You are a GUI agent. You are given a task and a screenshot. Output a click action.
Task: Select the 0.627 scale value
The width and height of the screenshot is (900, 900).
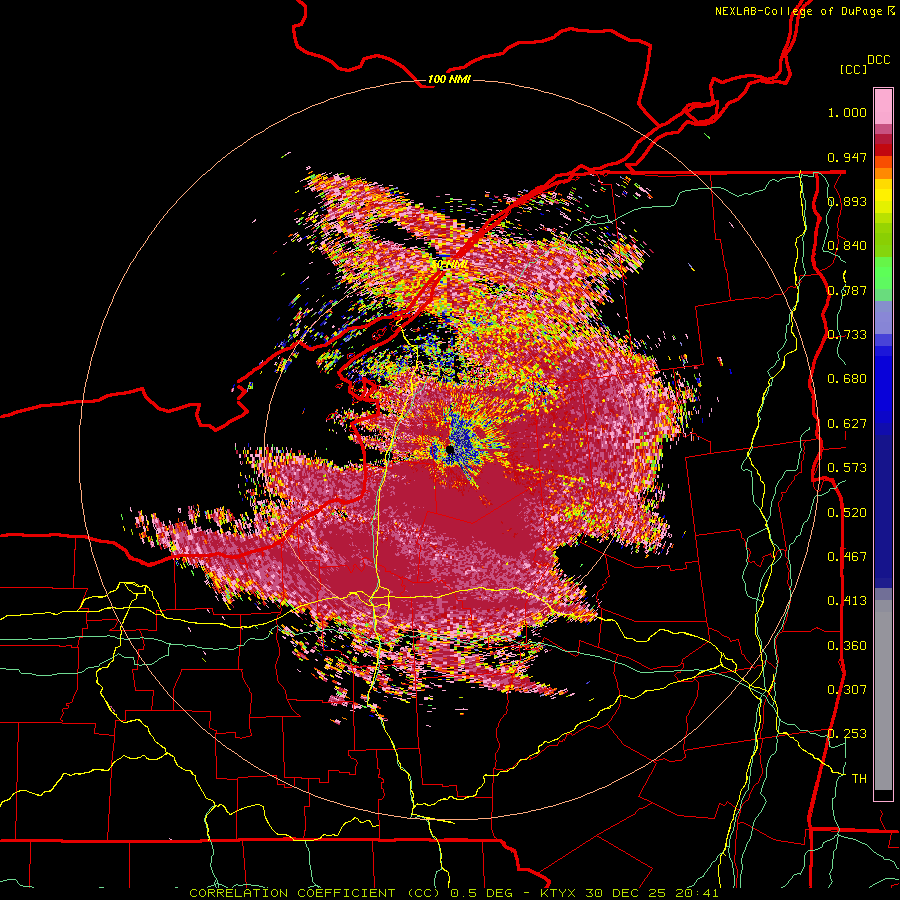(847, 424)
